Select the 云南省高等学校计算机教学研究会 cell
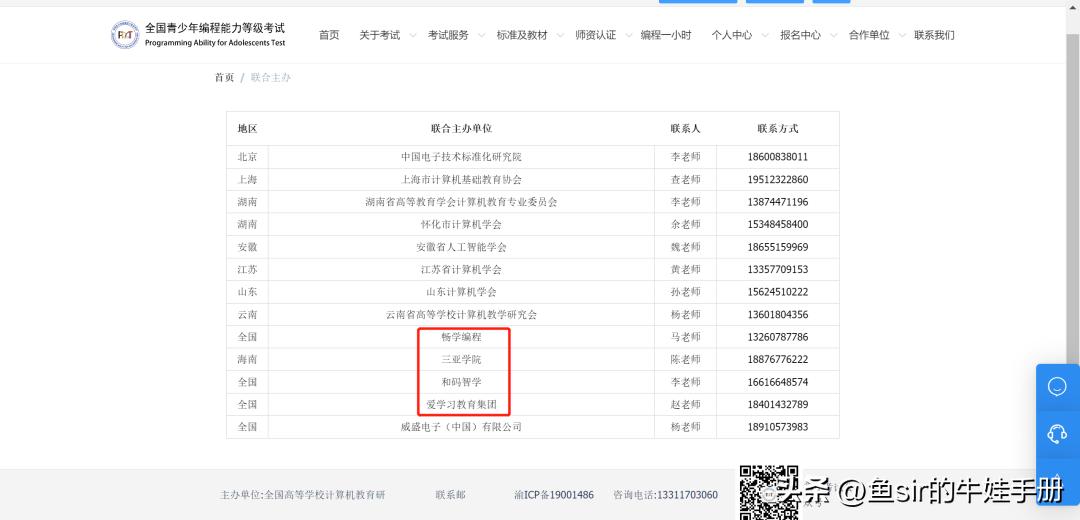The width and height of the screenshot is (1080, 520). point(461,315)
